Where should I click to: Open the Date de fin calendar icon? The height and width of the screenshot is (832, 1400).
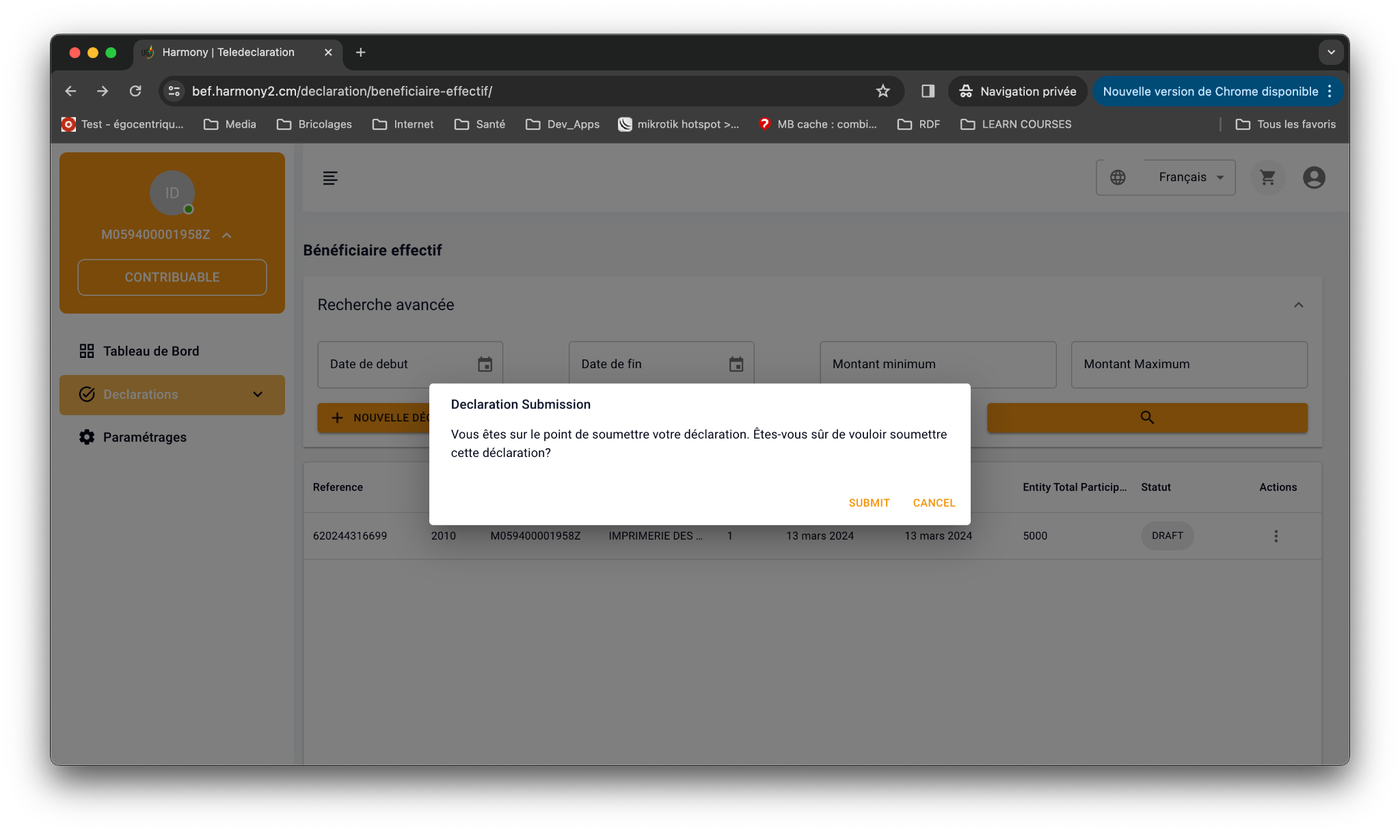736,365
